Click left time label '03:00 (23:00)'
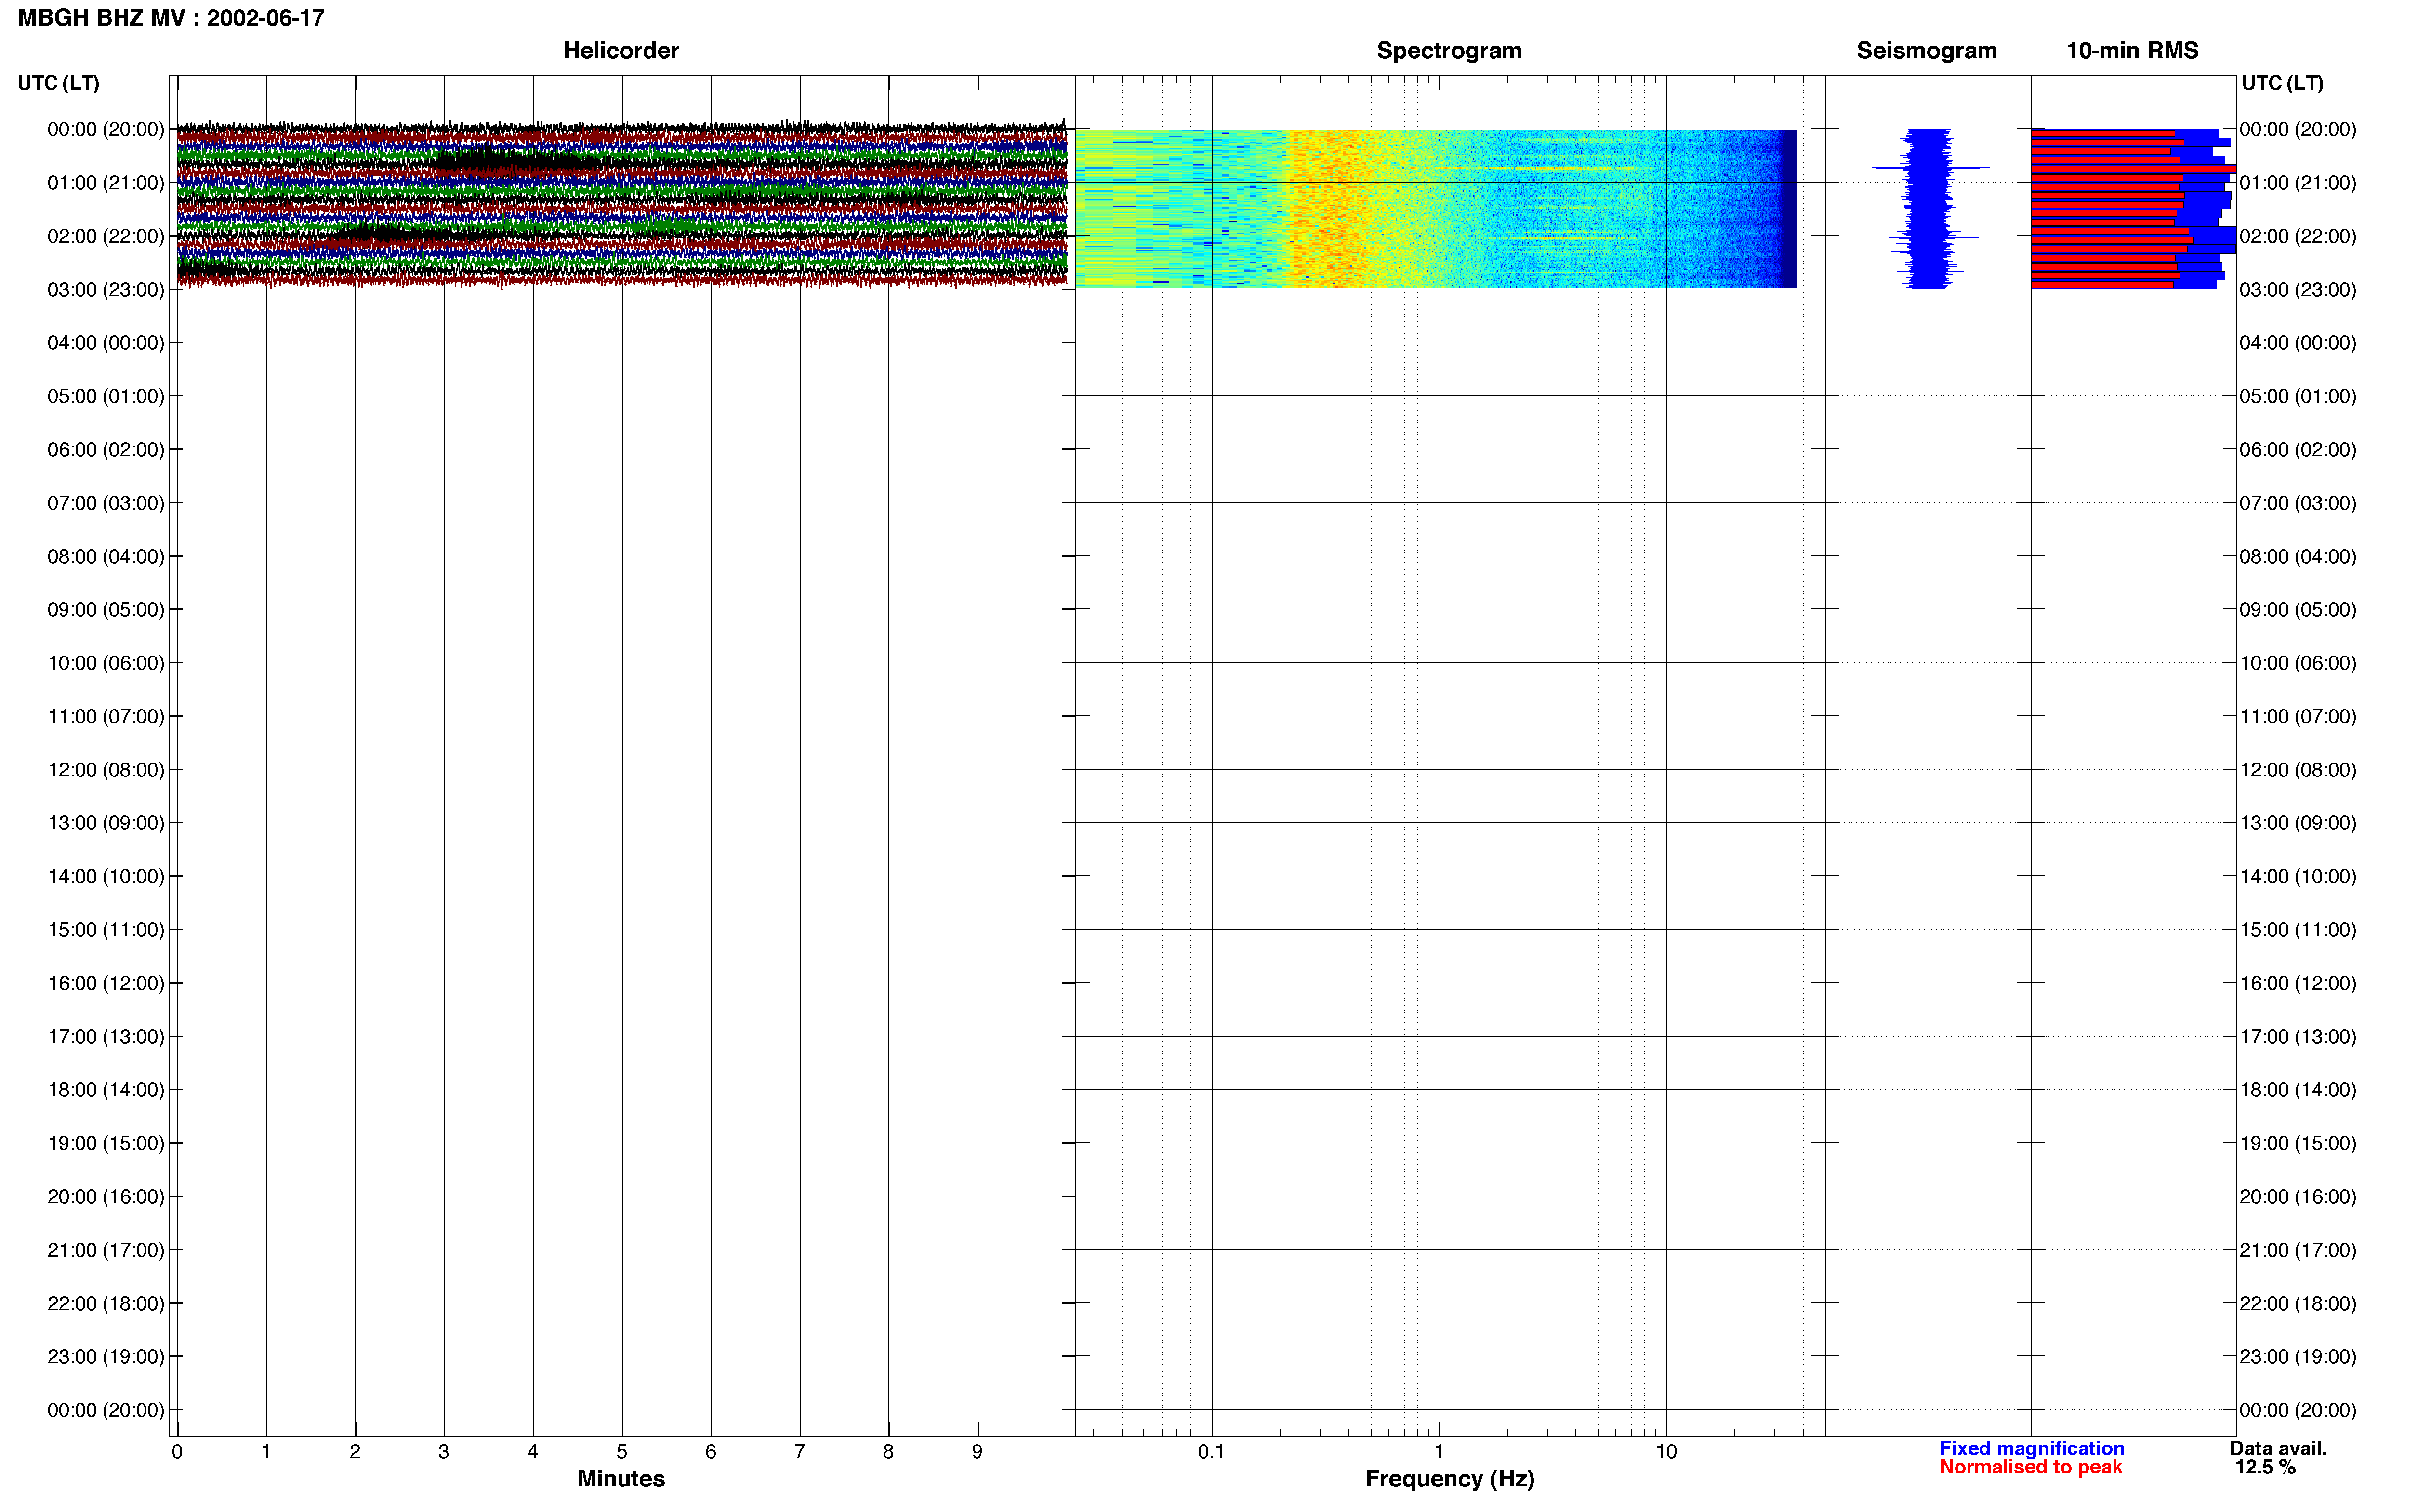 tap(106, 290)
